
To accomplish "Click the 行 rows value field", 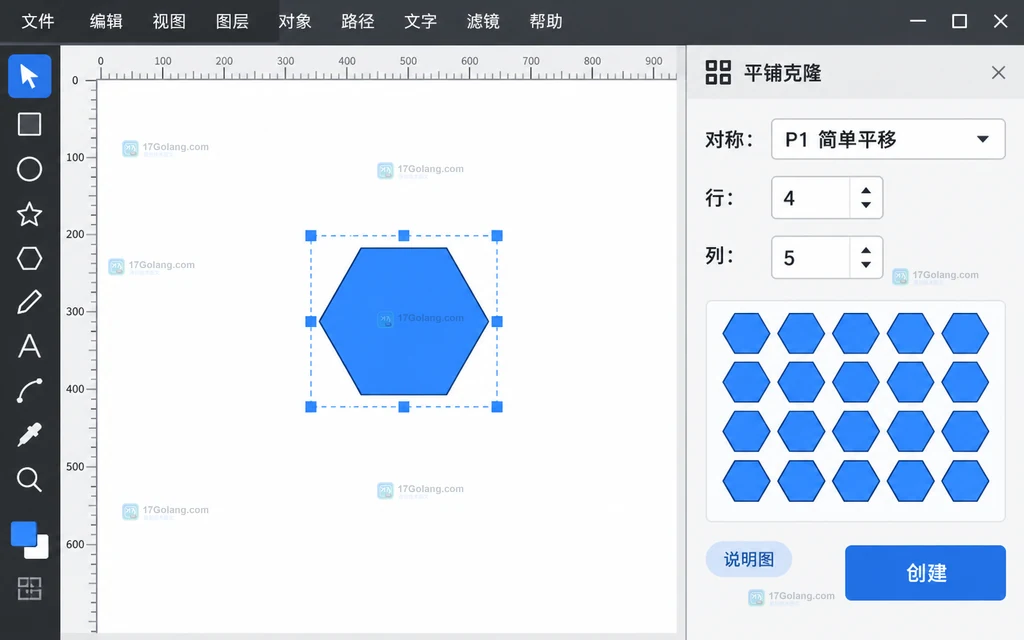I will 810,198.
